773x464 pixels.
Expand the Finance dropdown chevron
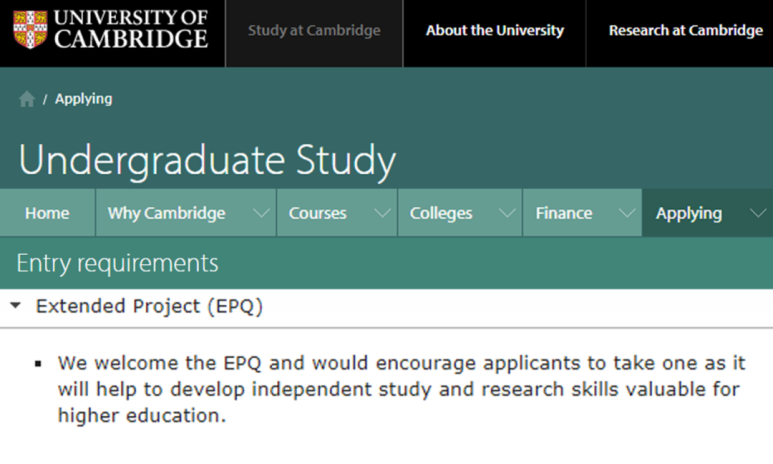coord(627,213)
